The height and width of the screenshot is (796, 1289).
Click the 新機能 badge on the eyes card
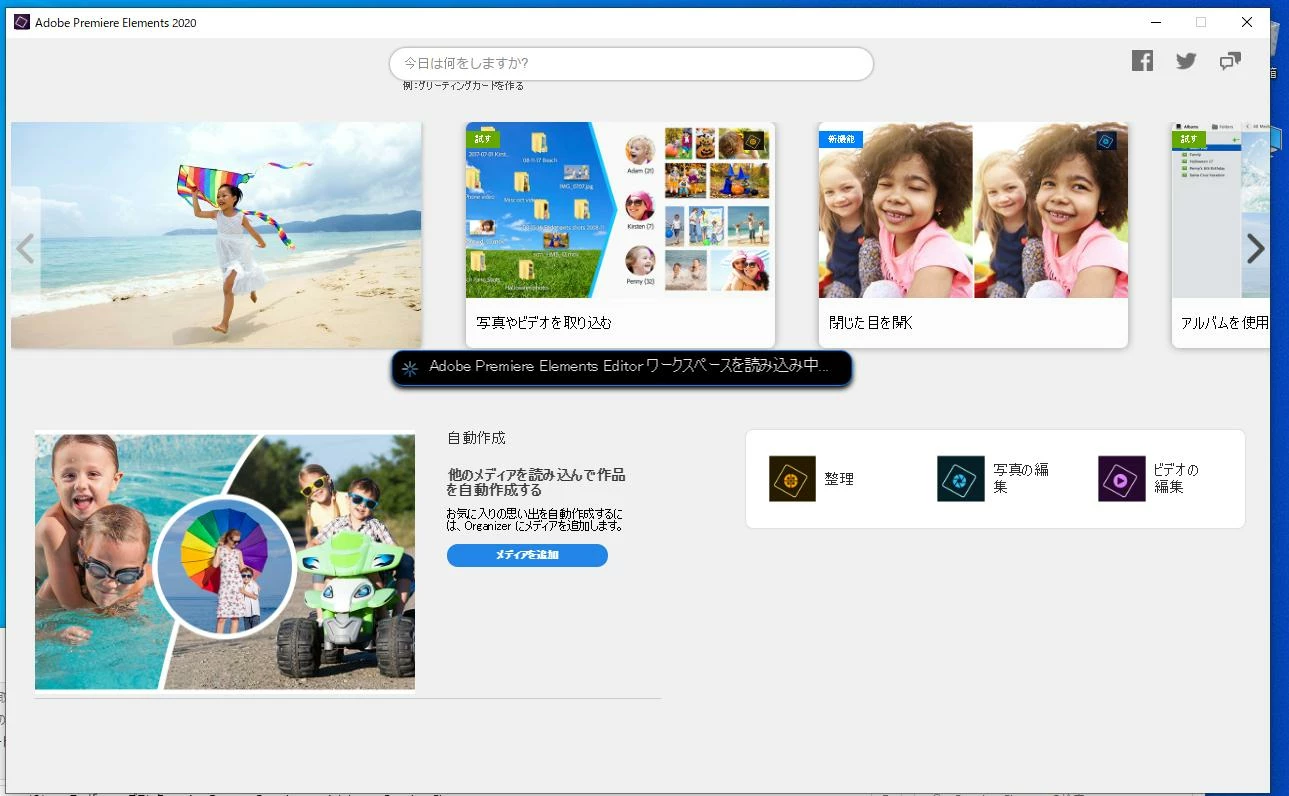coord(841,139)
